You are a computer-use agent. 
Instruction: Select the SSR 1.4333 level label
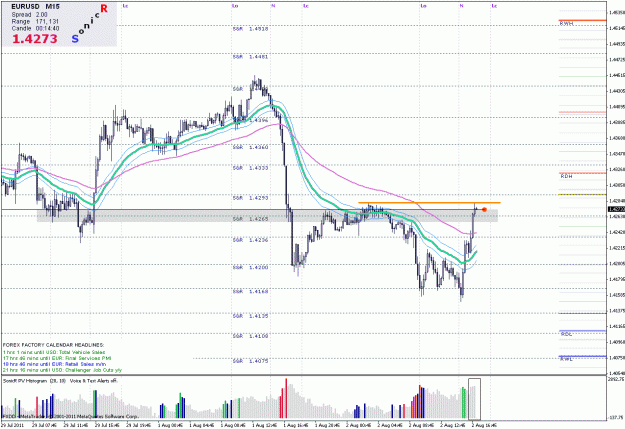coord(250,168)
